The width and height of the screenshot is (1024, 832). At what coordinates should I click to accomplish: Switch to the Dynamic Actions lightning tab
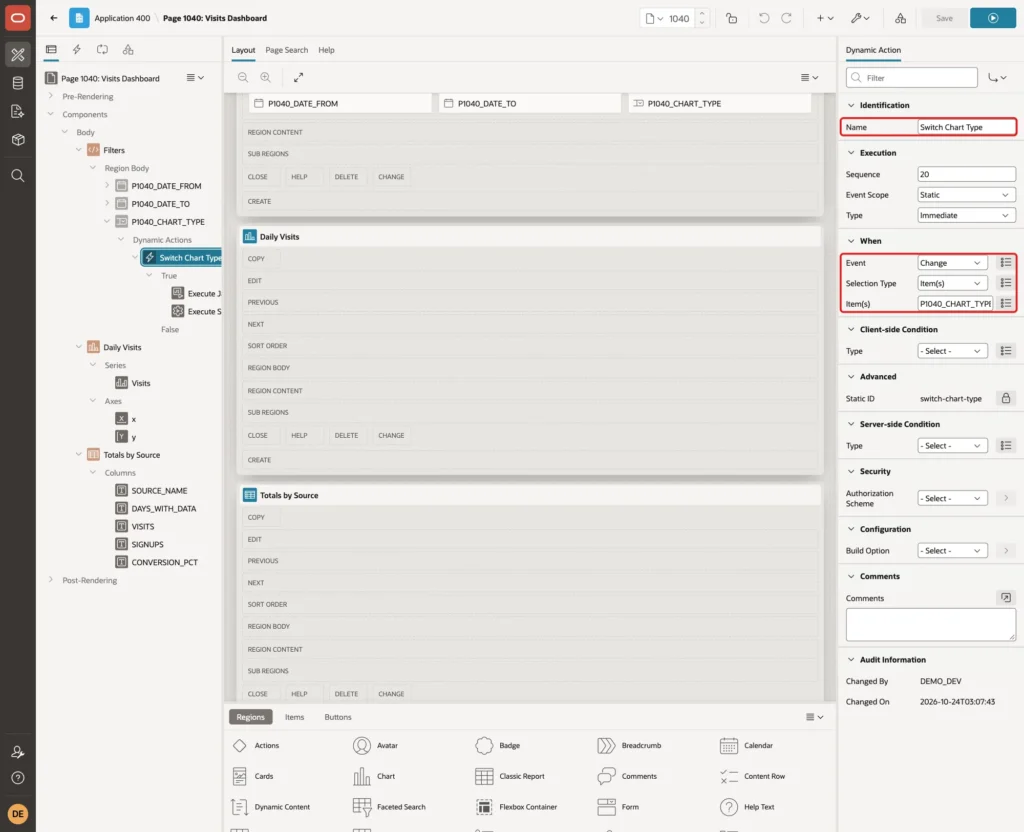[x=76, y=50]
